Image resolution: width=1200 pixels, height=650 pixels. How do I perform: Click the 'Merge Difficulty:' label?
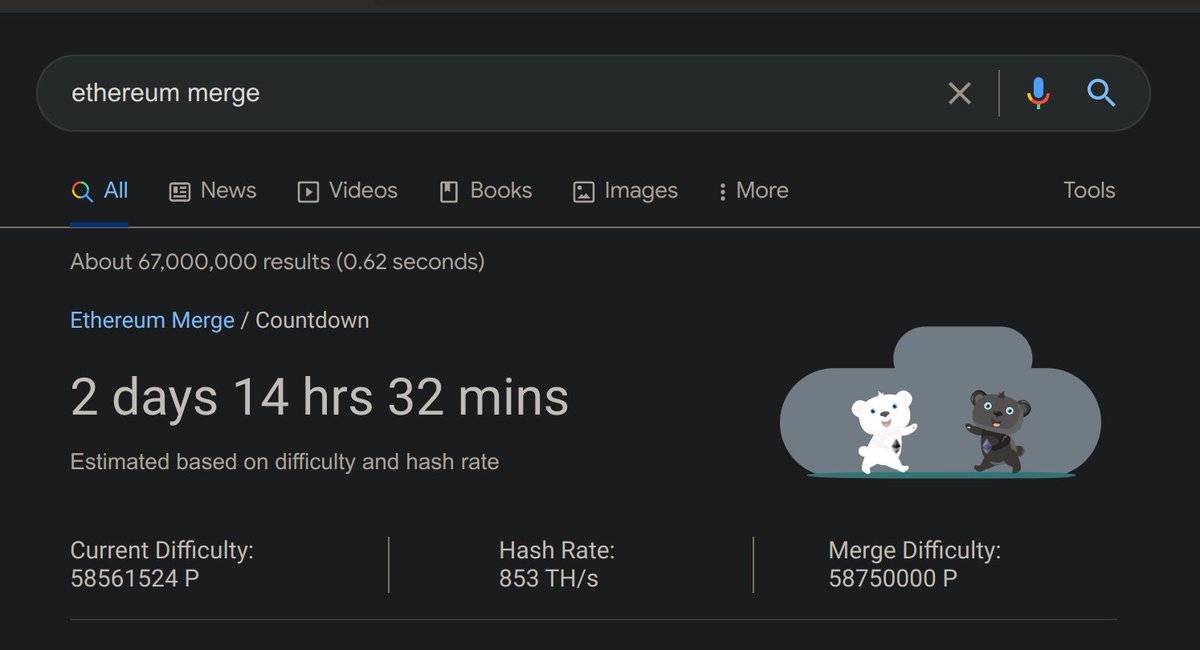point(915,550)
